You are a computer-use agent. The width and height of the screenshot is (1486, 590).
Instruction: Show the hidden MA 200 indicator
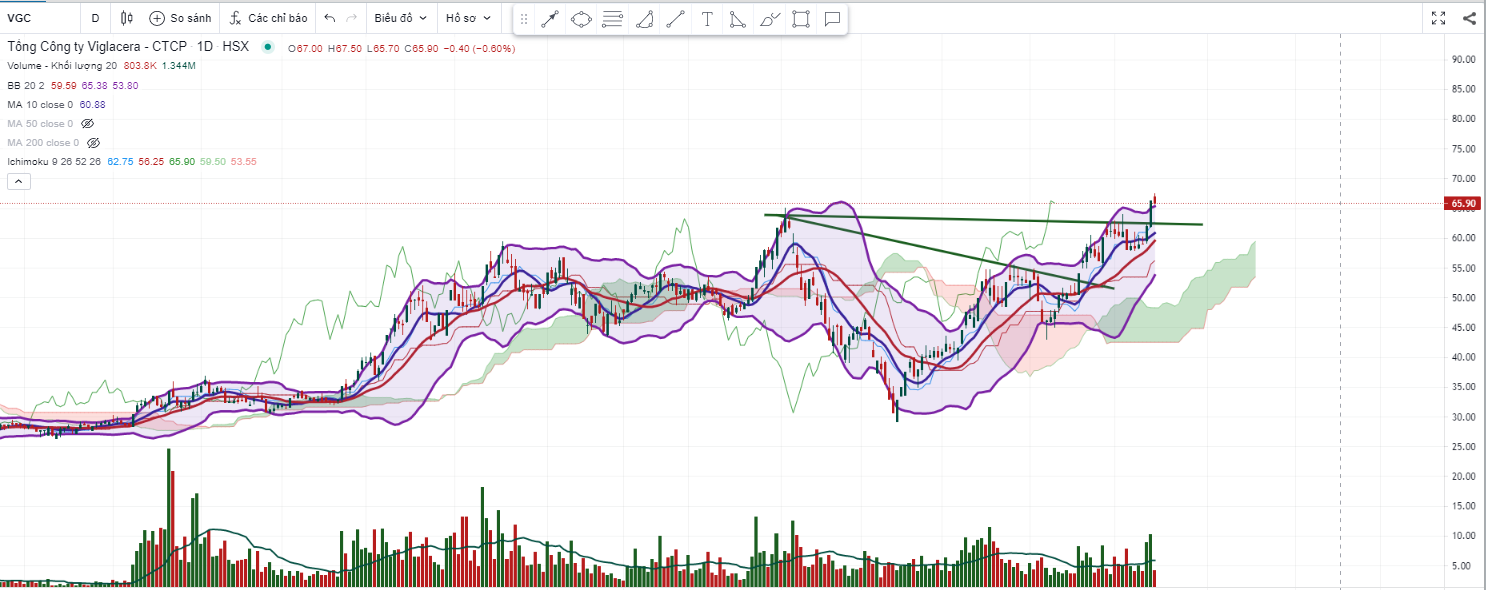point(93,143)
